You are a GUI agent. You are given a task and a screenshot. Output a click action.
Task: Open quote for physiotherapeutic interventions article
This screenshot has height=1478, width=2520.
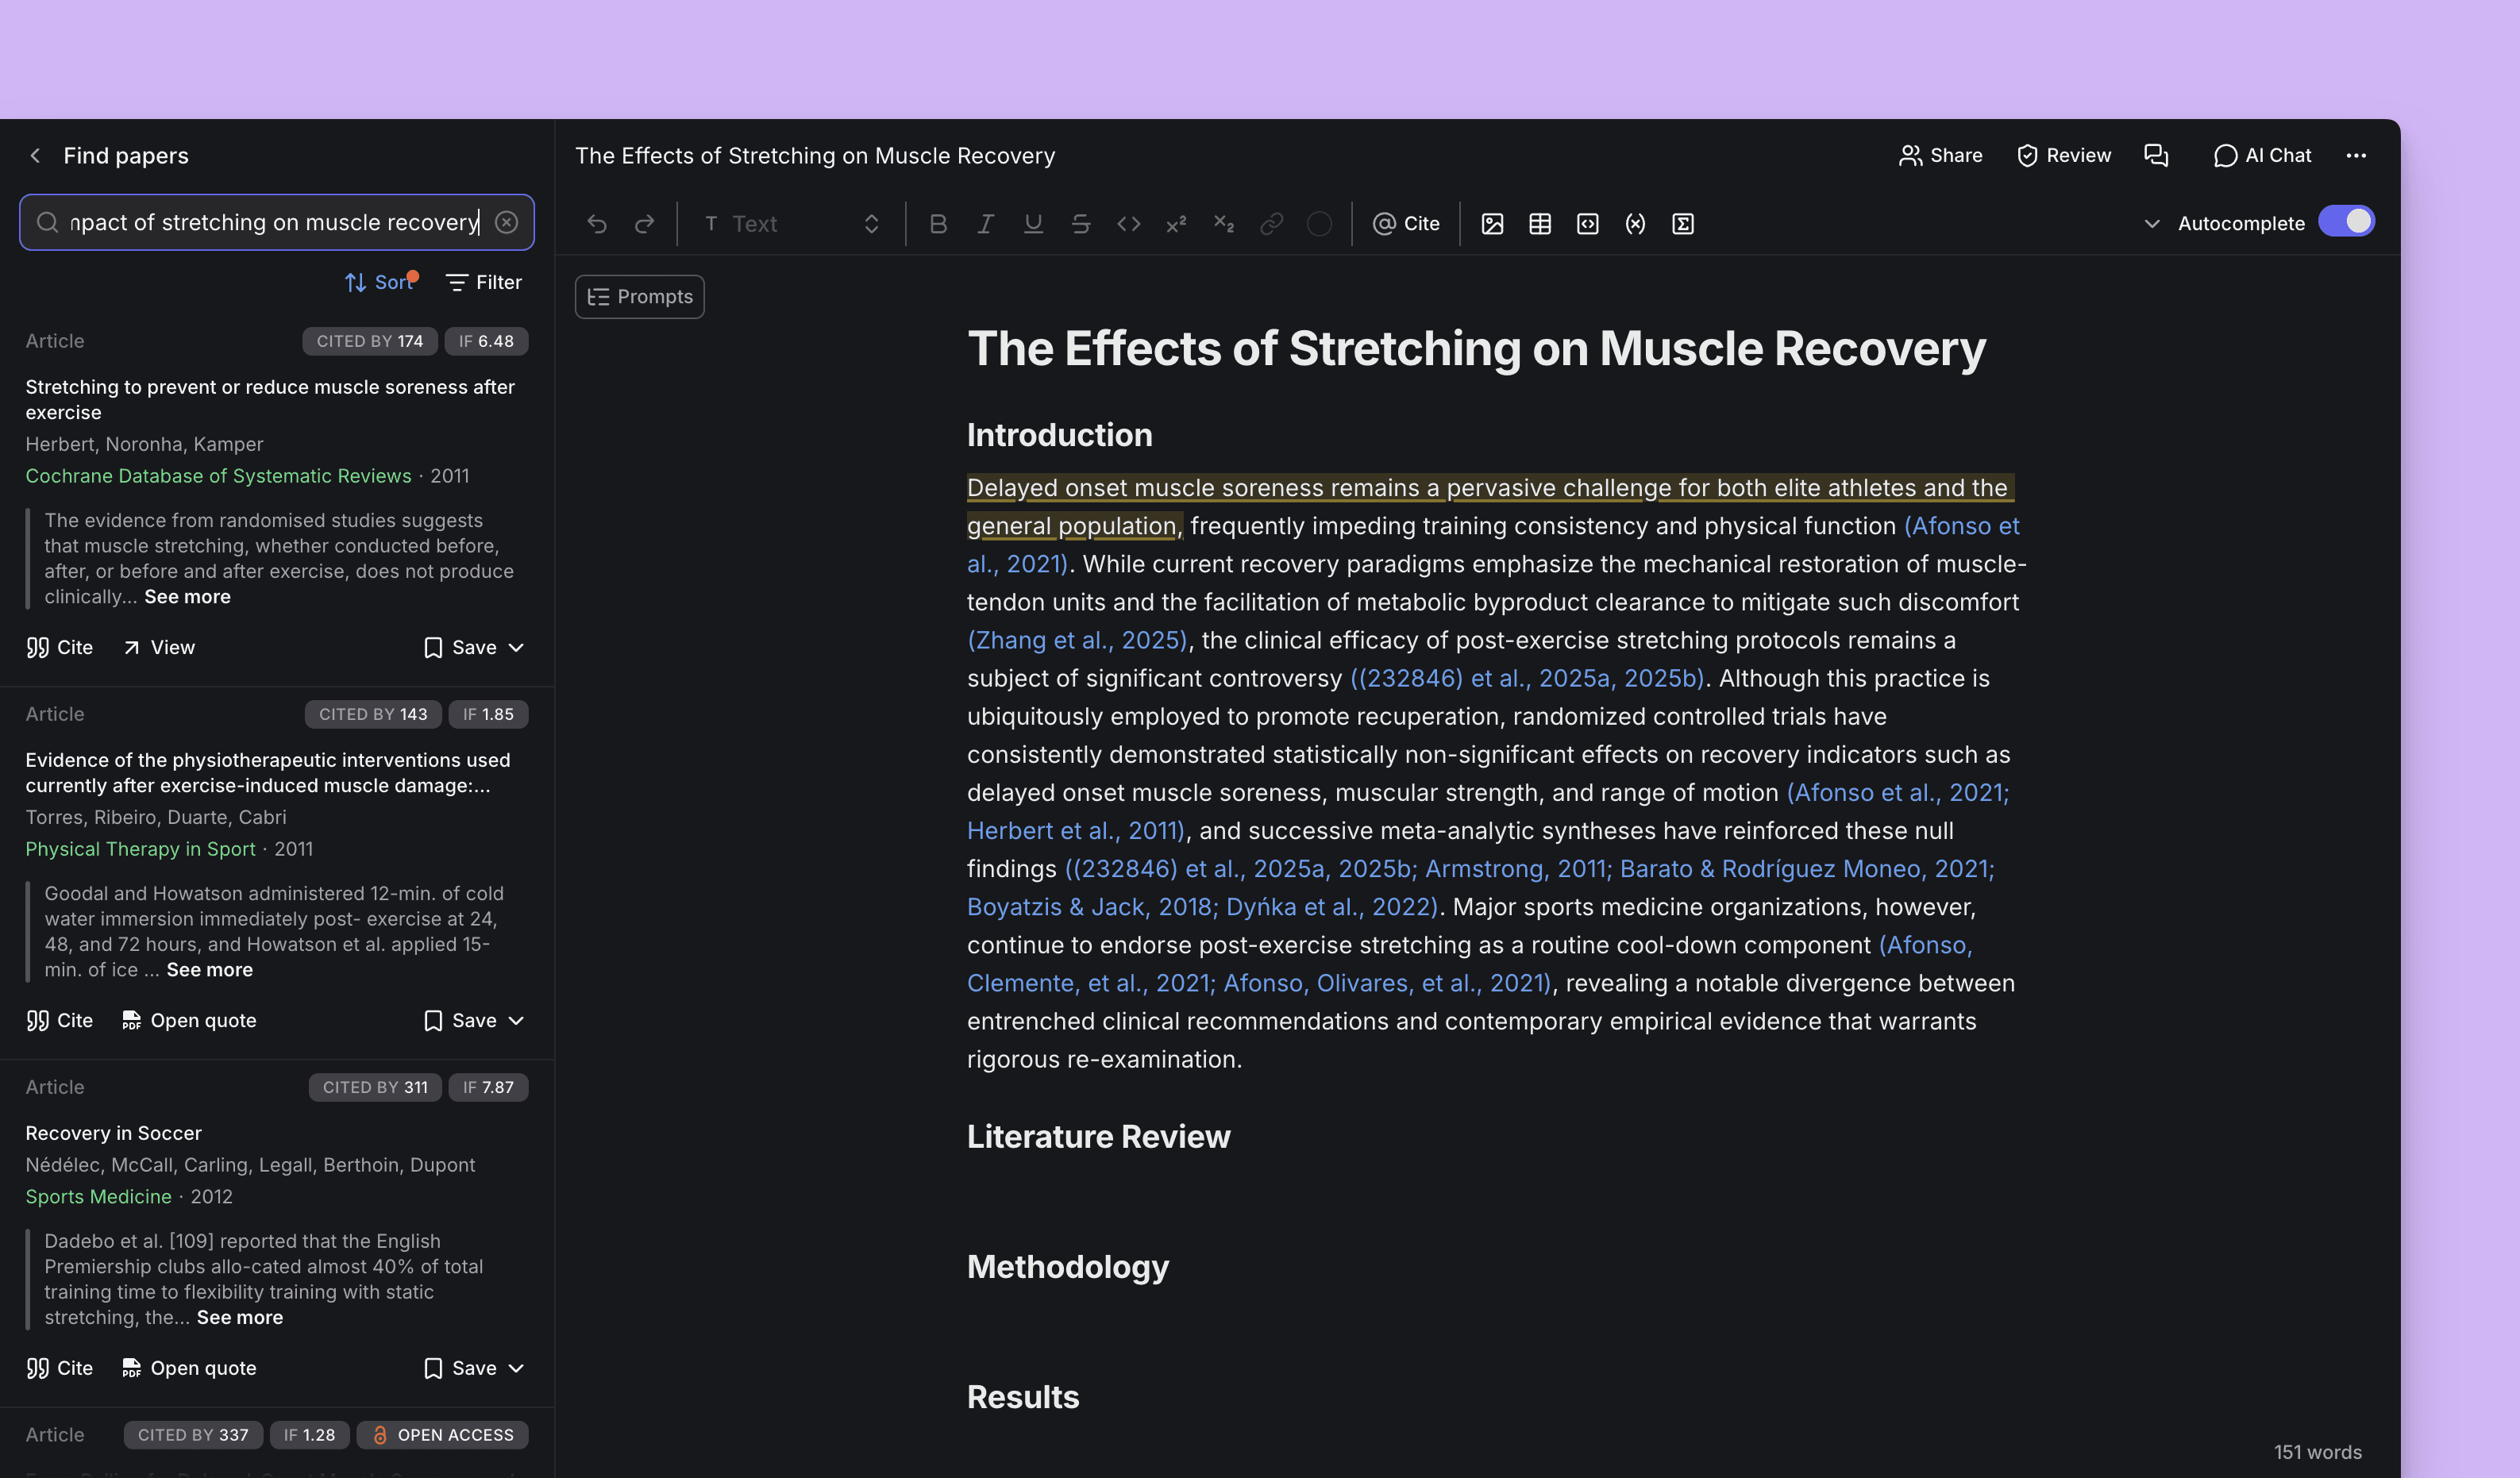(x=189, y=1021)
